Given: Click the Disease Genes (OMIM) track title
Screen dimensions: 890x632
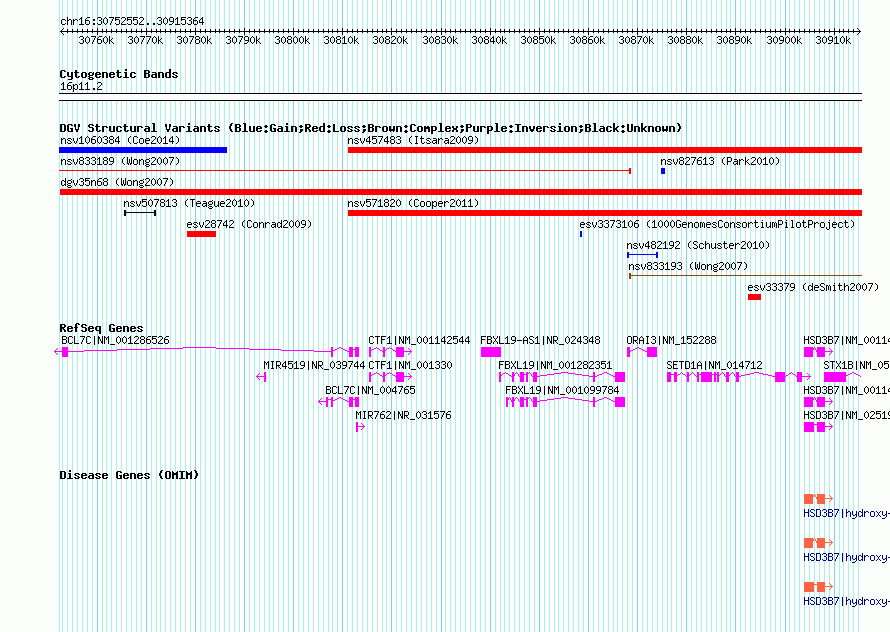Looking at the screenshot, I should pos(129,475).
